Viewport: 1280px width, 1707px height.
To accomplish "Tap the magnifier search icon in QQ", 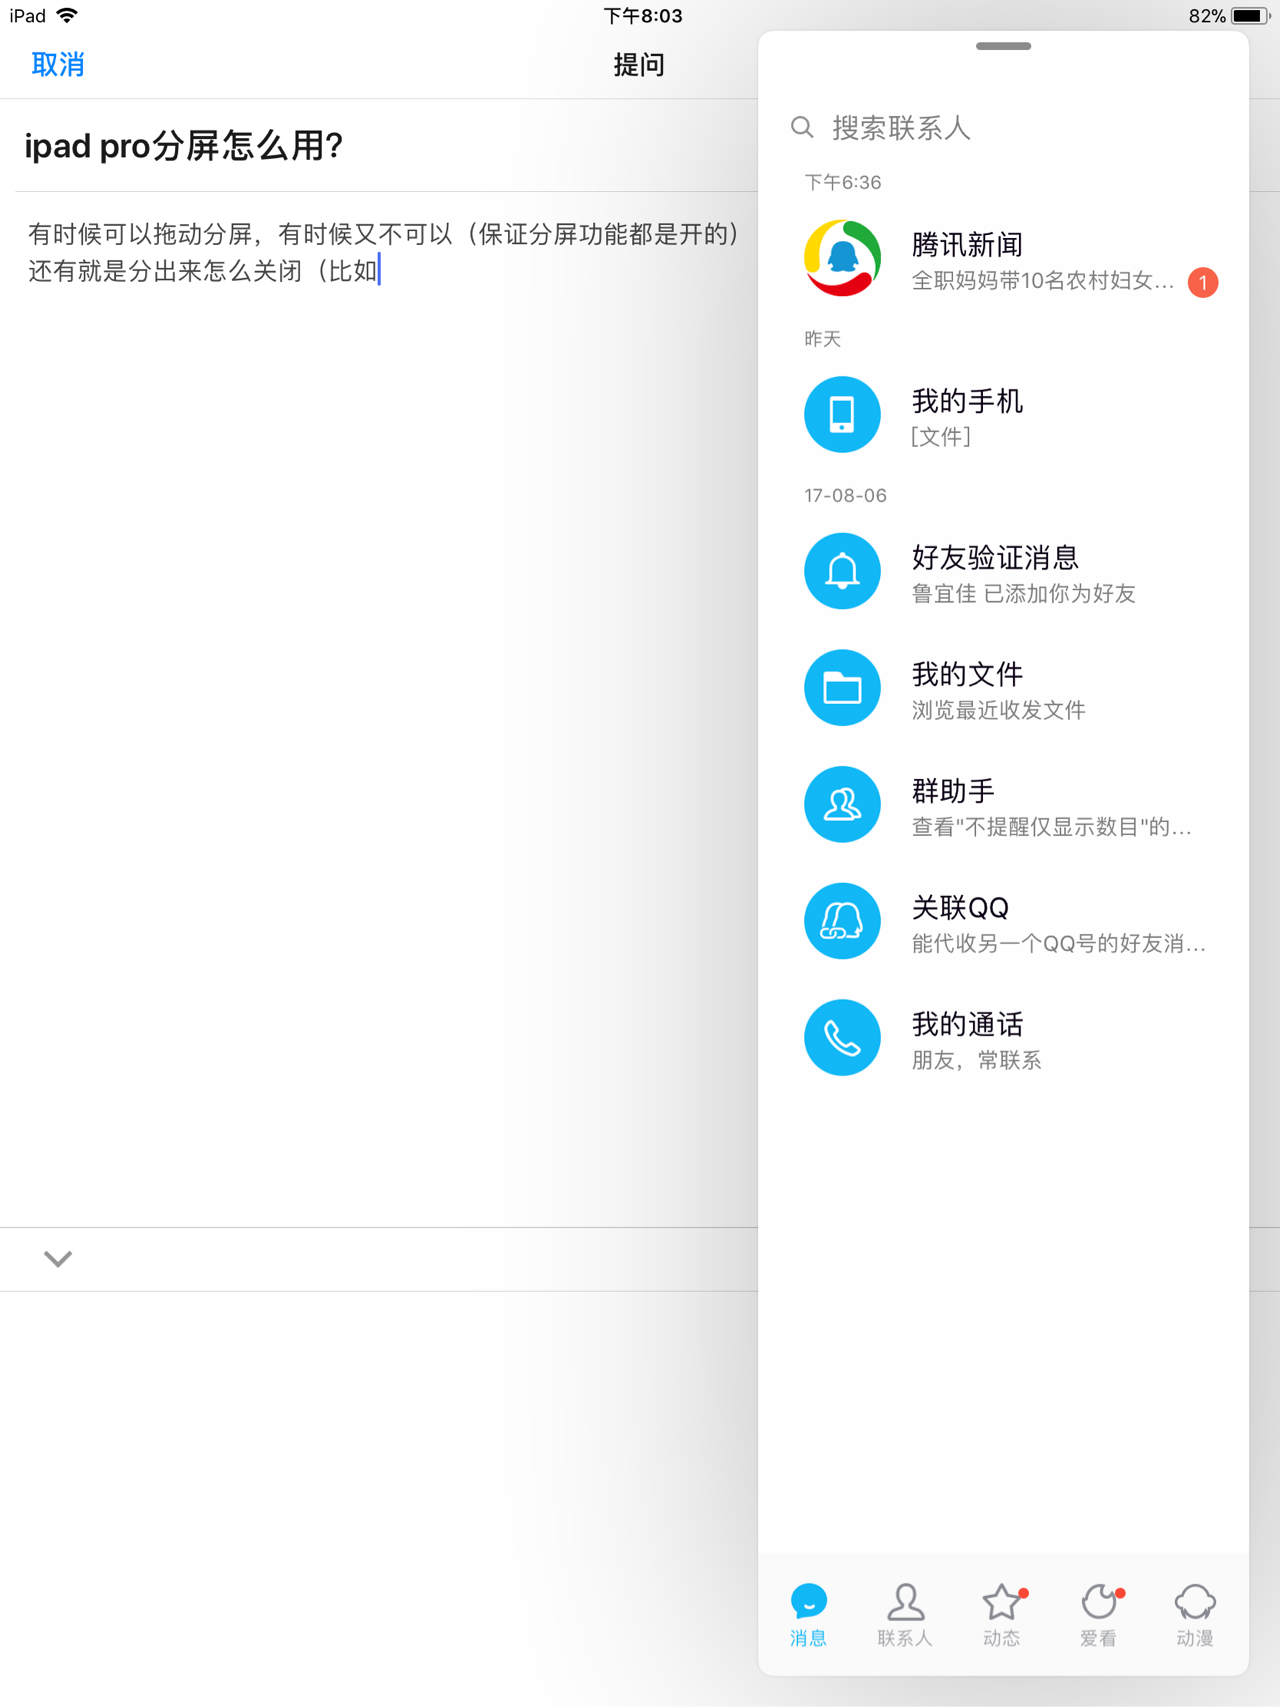I will coord(802,128).
